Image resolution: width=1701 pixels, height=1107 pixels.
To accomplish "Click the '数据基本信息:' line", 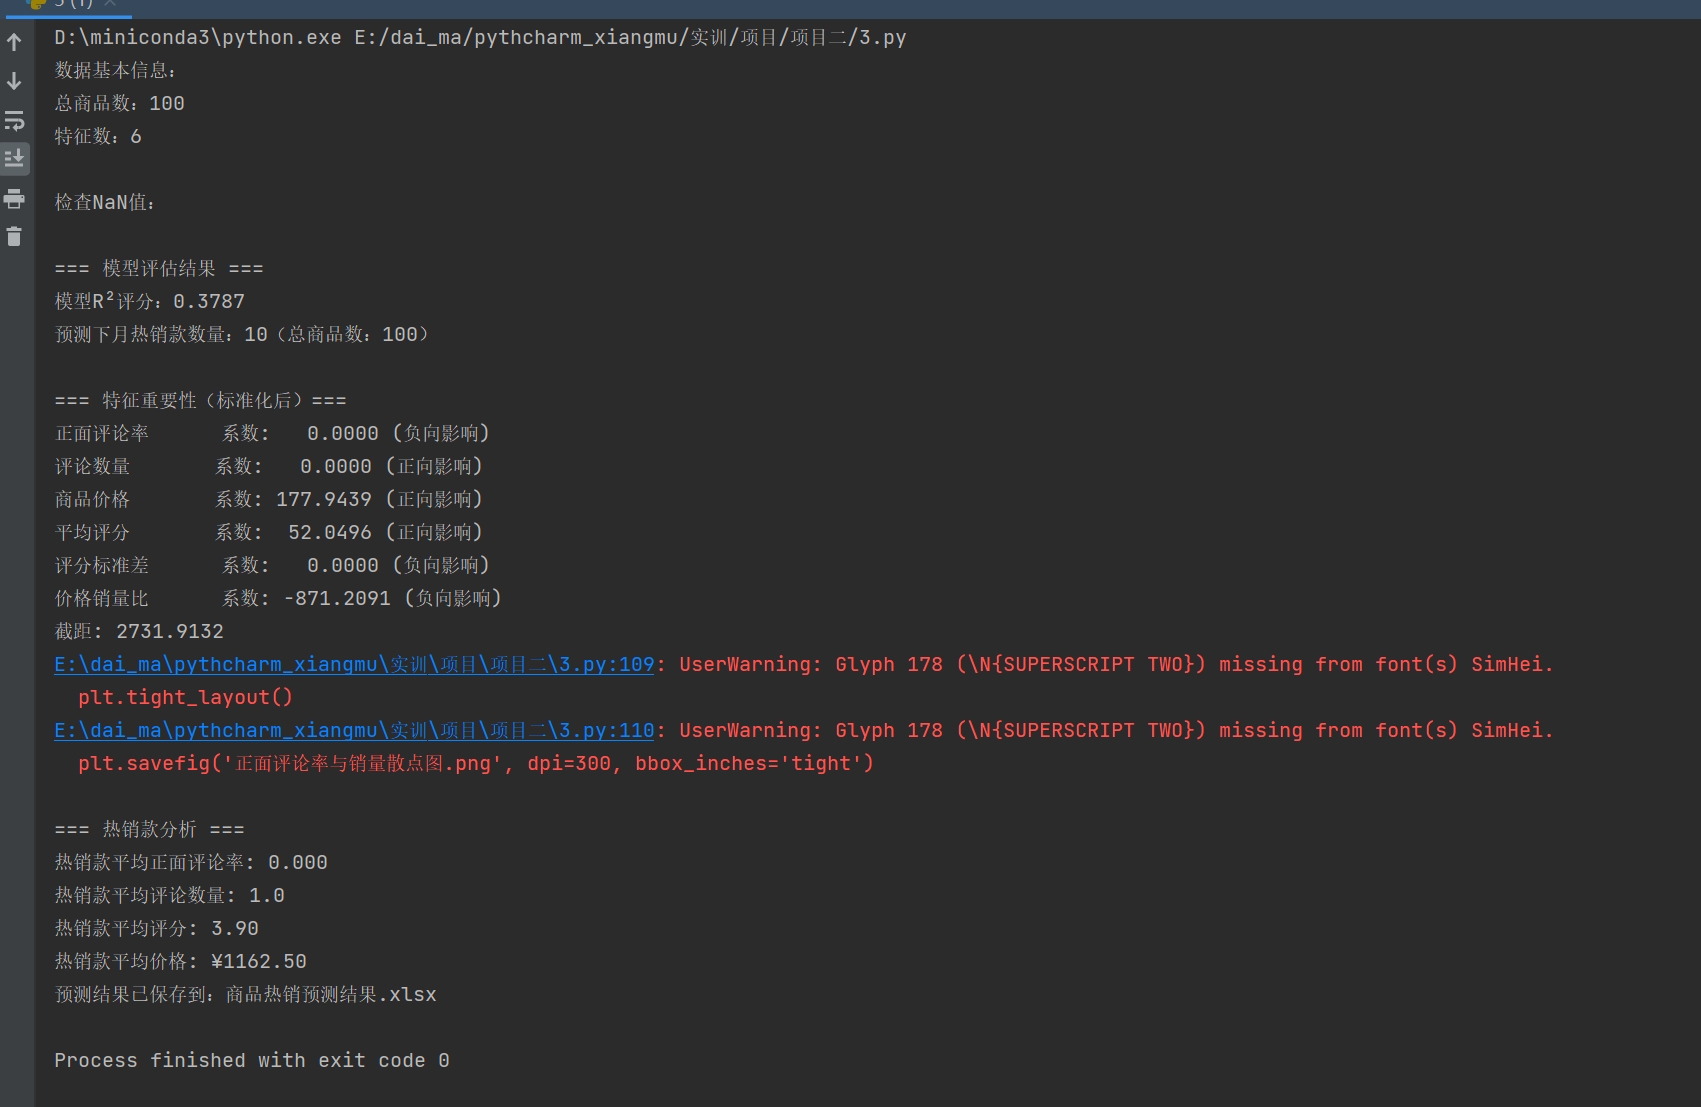I will coord(115,70).
